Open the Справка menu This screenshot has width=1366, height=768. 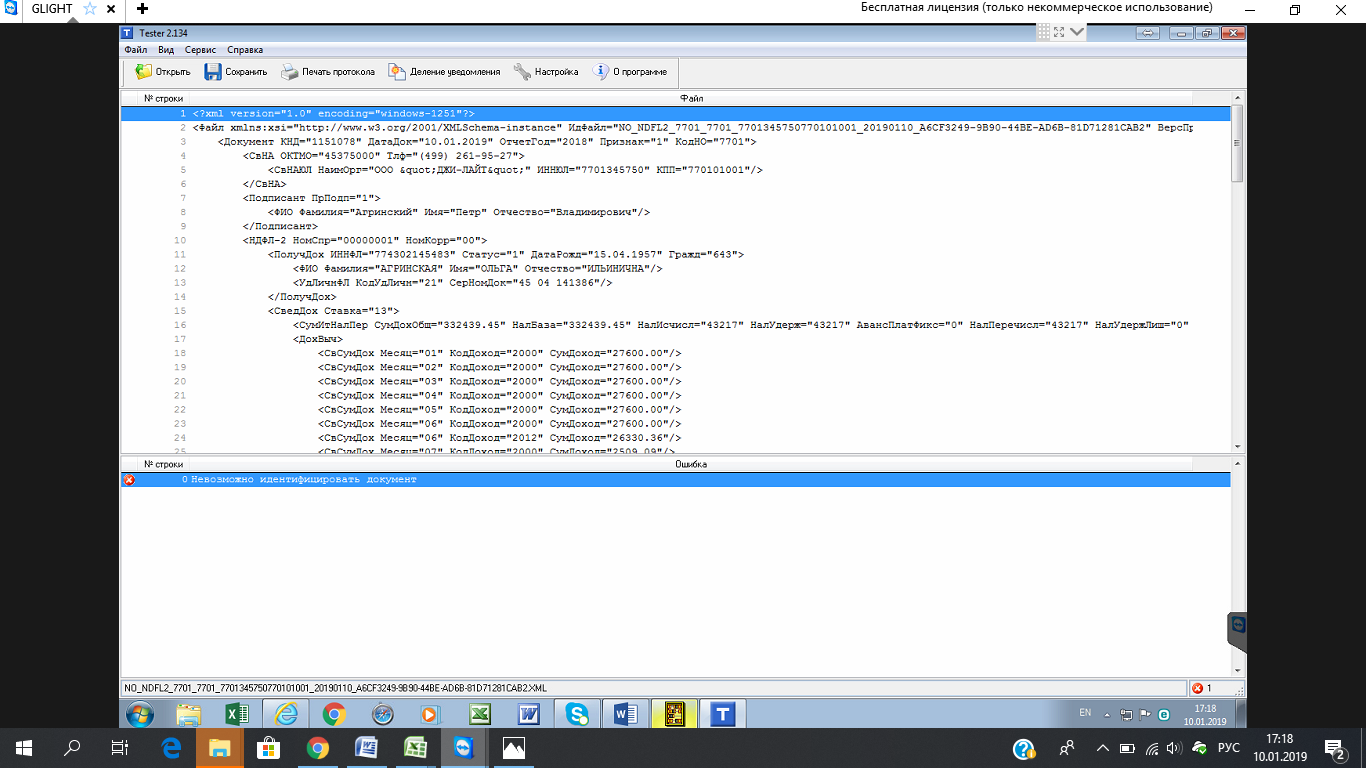coord(245,49)
